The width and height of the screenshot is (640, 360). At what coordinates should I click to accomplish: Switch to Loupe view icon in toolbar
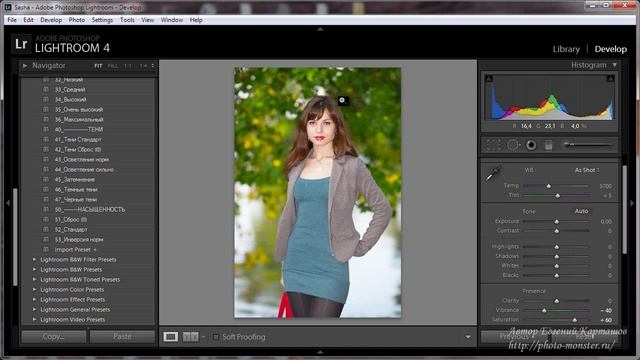[171, 337]
